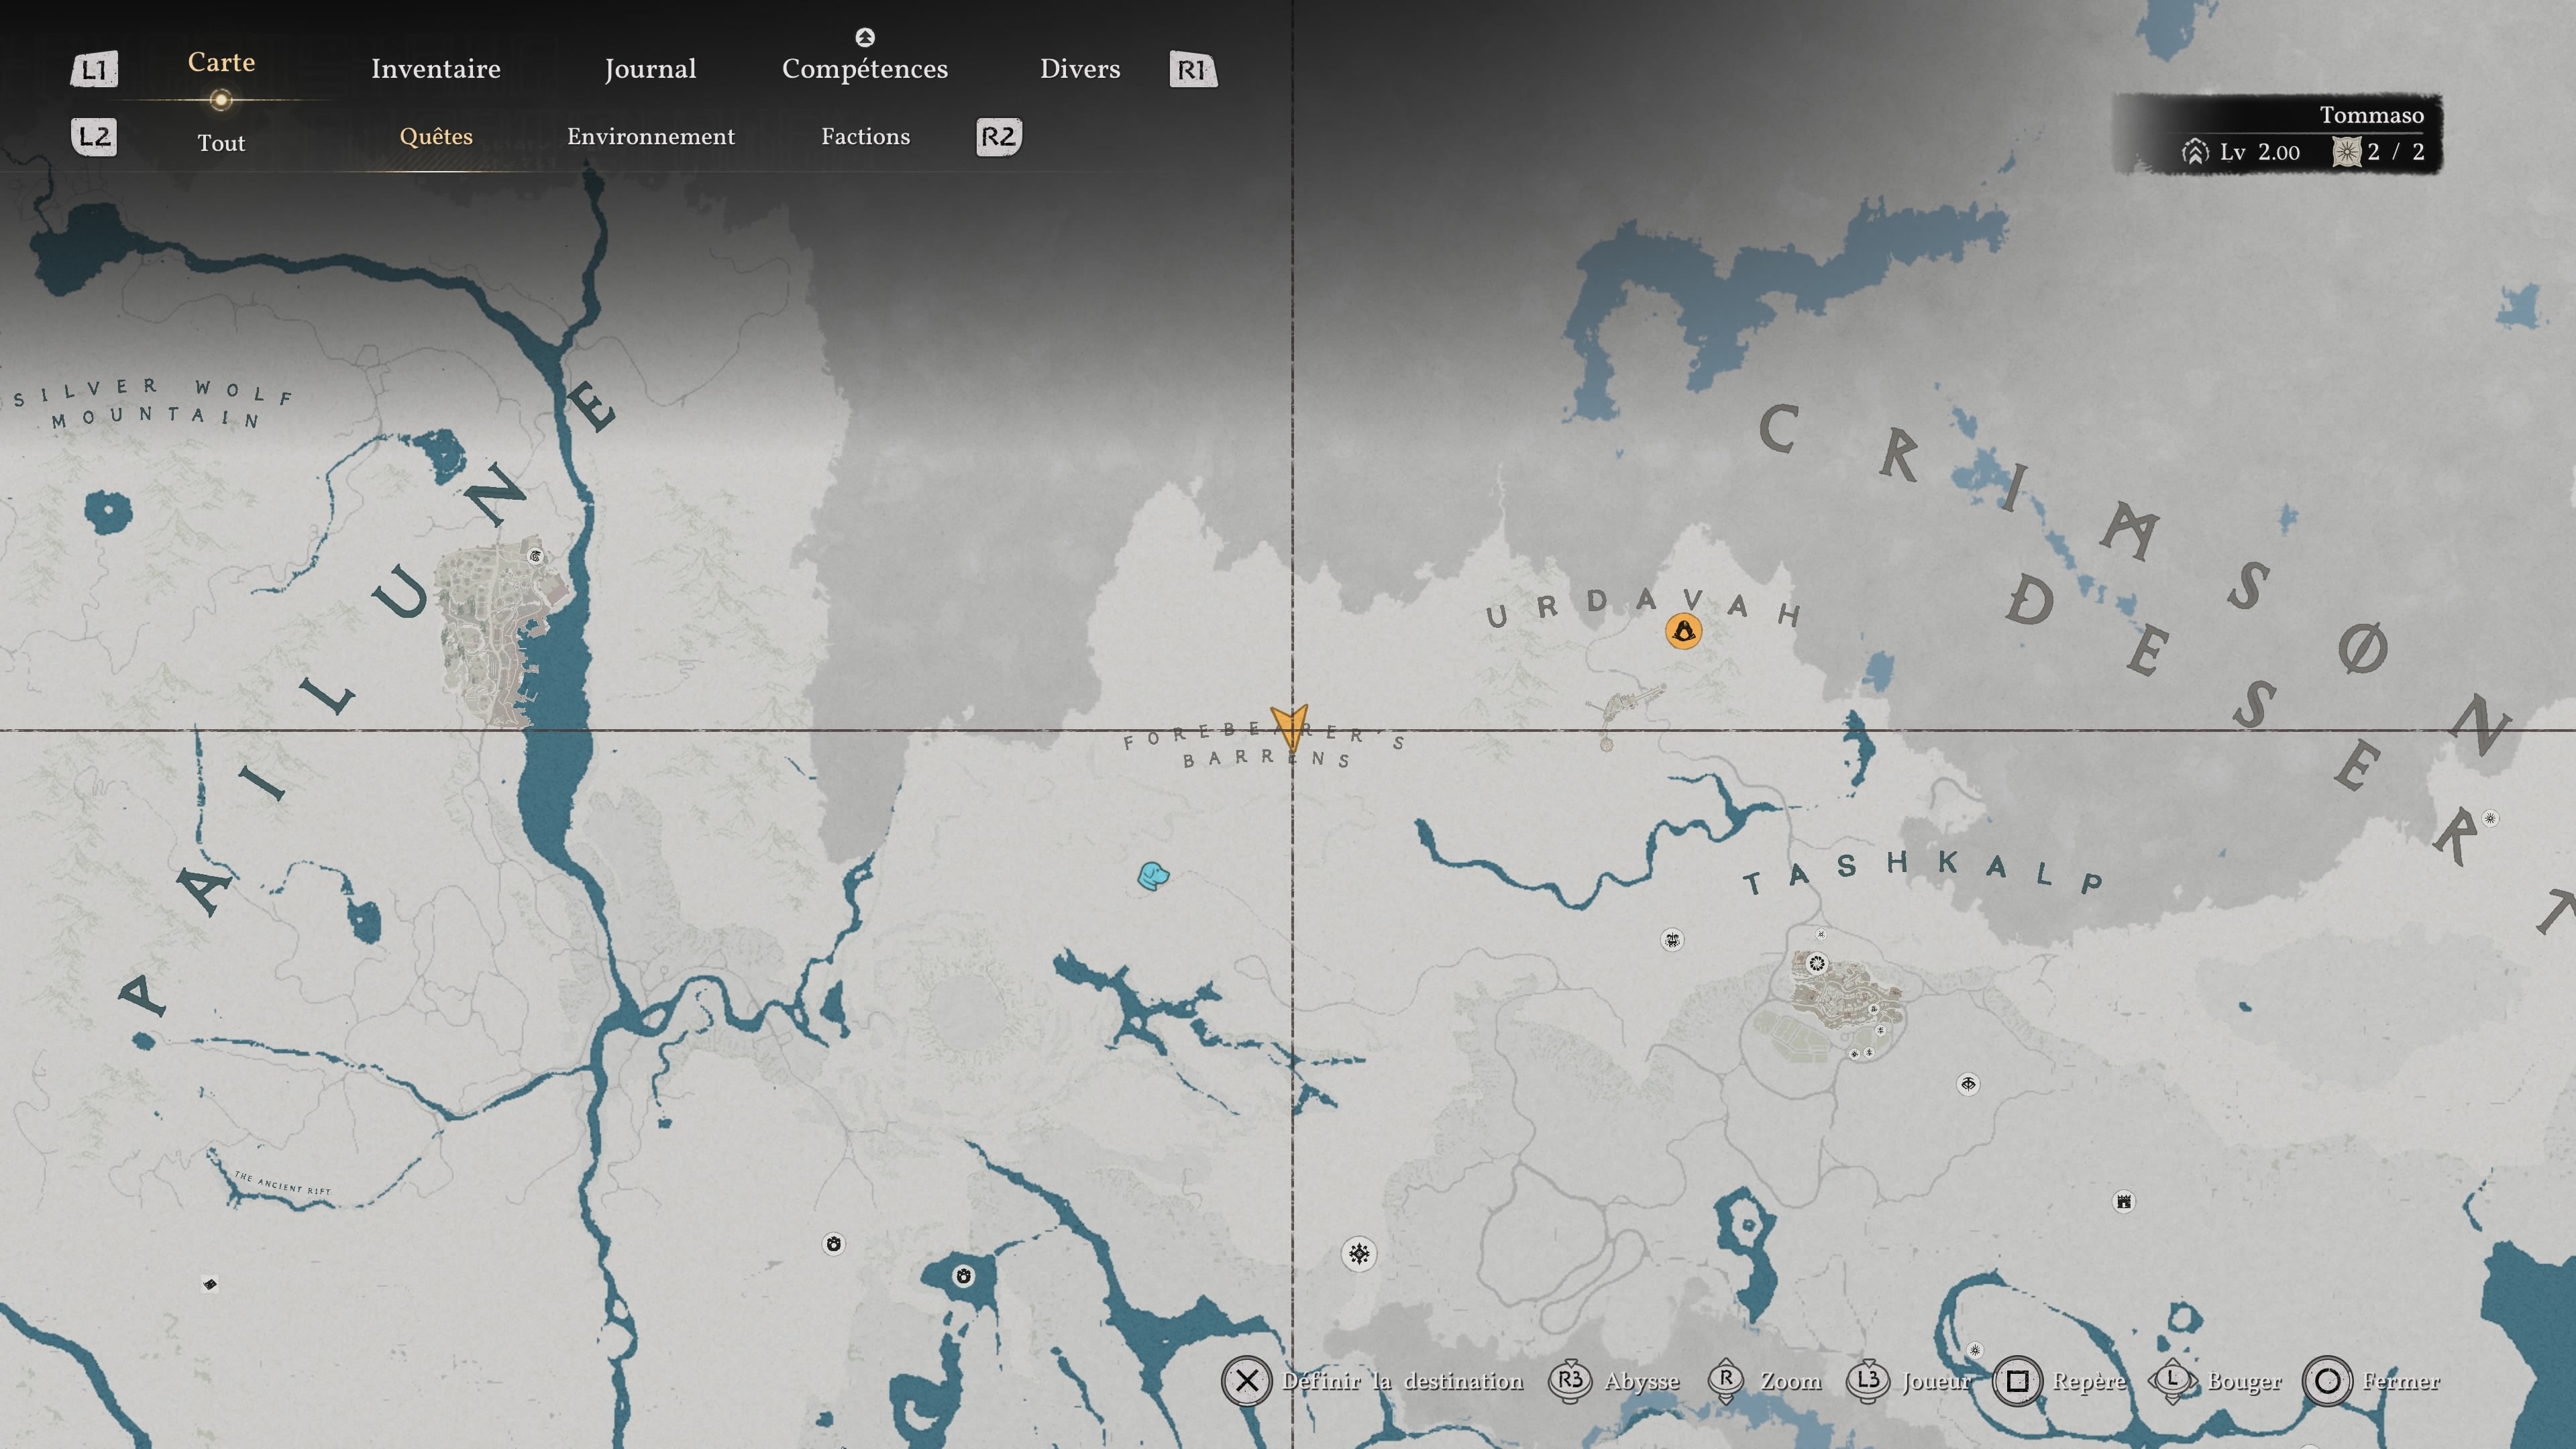Select the blue dog head marker
Viewport: 2576px width, 1449px height.
click(1153, 876)
